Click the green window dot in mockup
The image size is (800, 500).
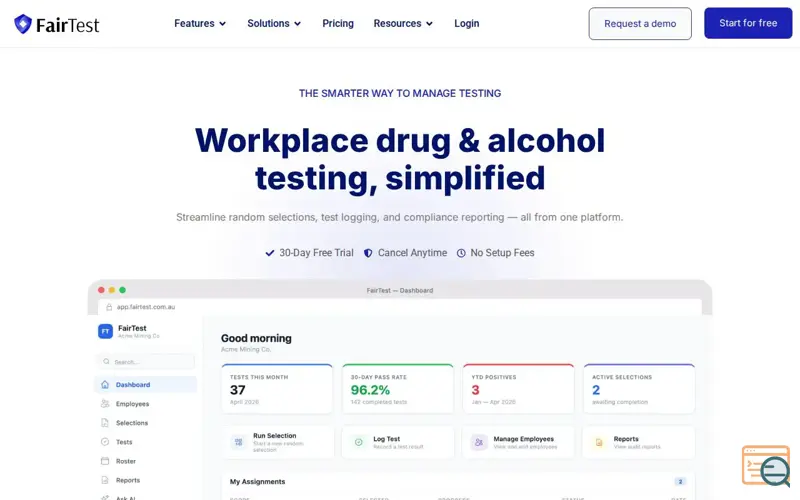[122, 290]
